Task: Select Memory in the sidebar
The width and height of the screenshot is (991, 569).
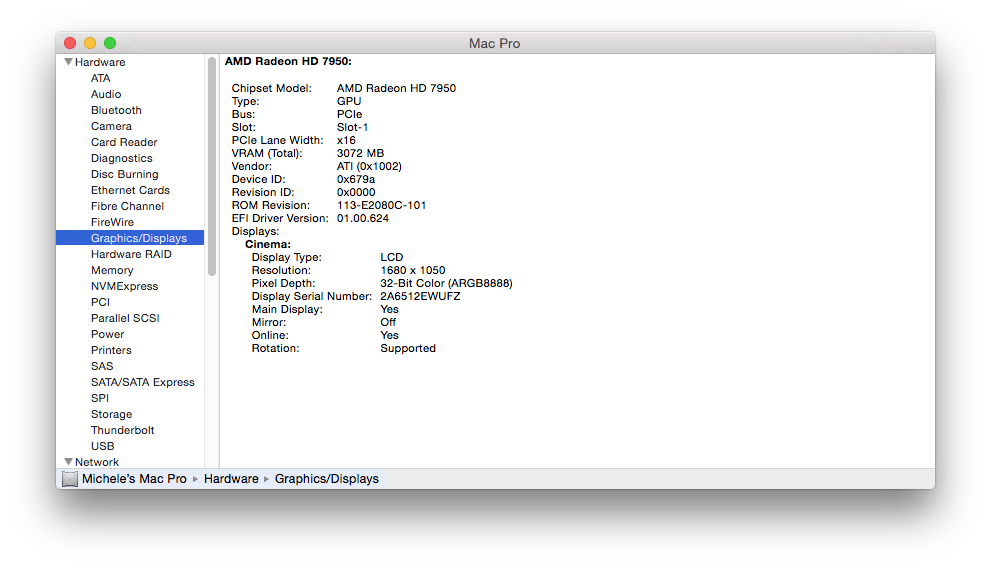Action: pos(112,270)
